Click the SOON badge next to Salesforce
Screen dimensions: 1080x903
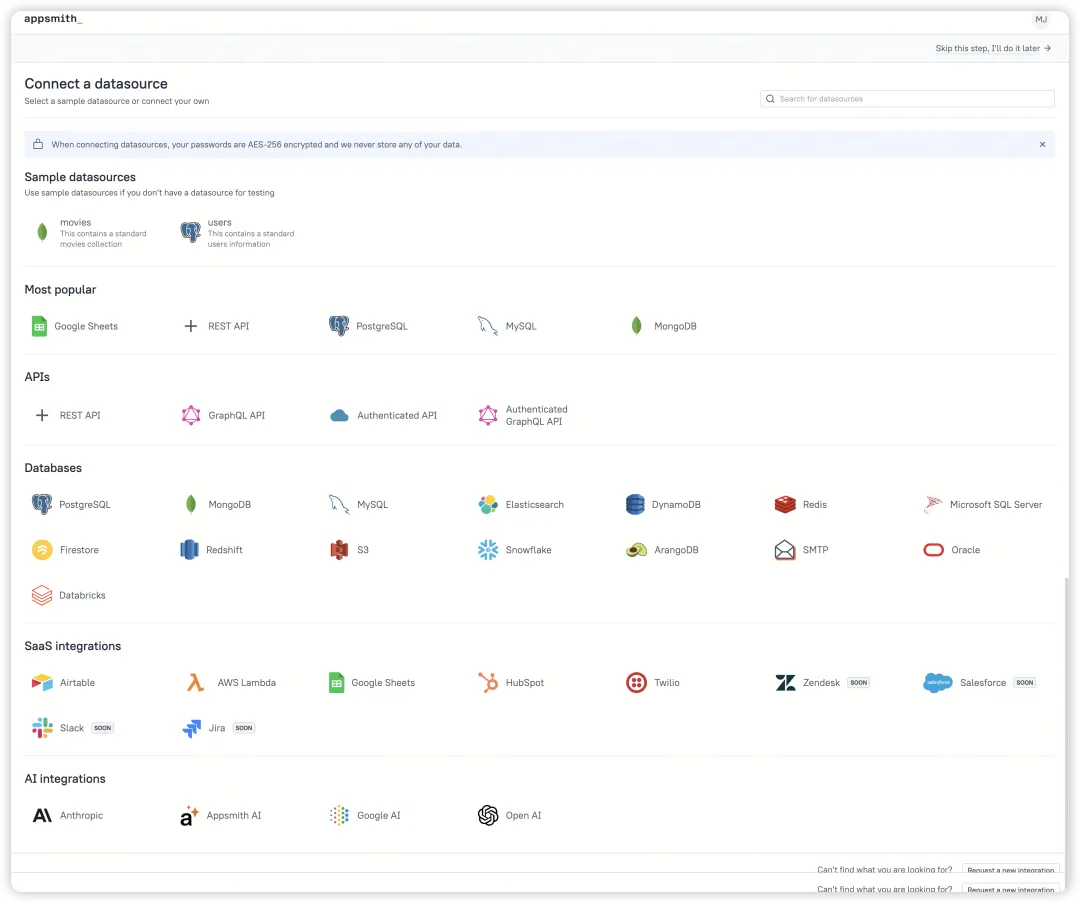click(x=1025, y=683)
